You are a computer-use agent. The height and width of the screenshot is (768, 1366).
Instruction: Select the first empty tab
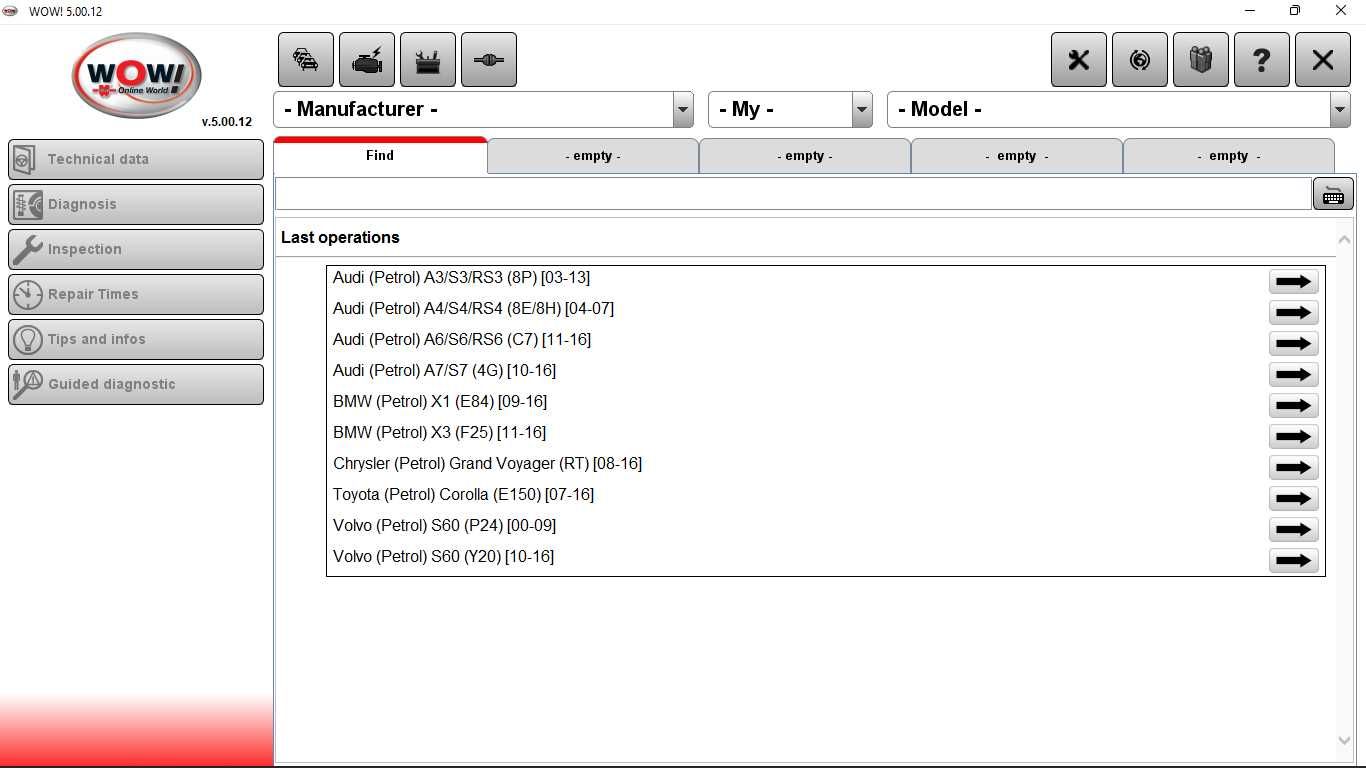coord(593,156)
